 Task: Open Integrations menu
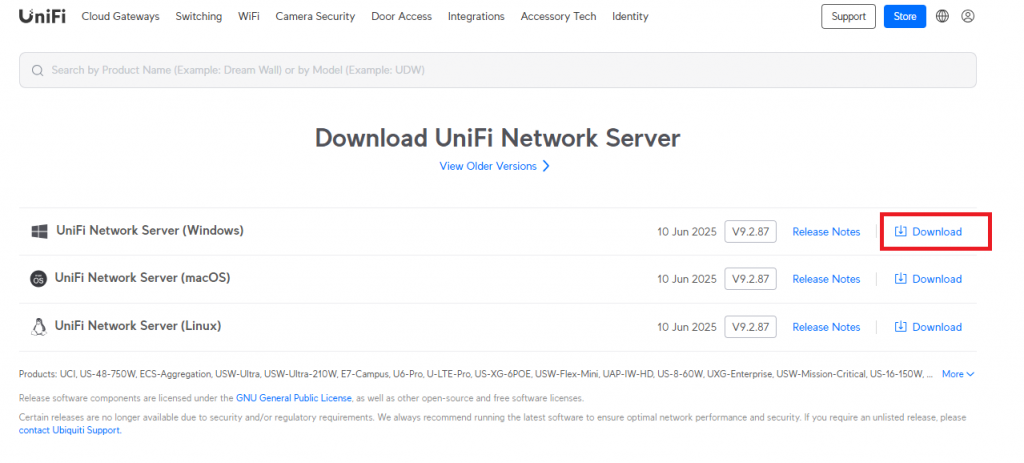(476, 16)
